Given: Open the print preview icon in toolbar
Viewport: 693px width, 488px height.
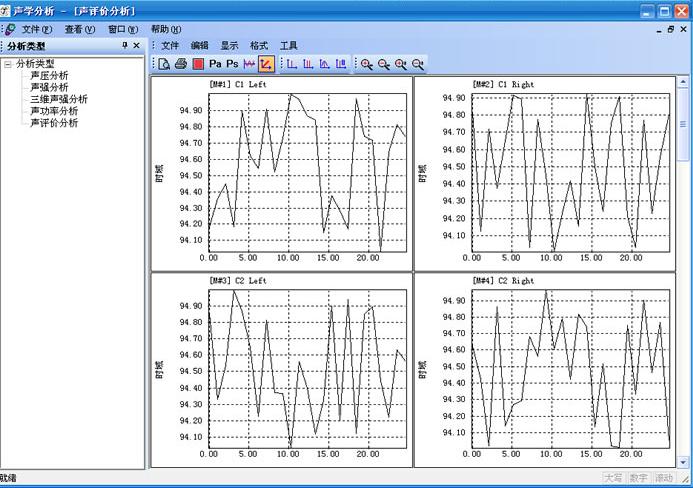Looking at the screenshot, I should coord(164,64).
